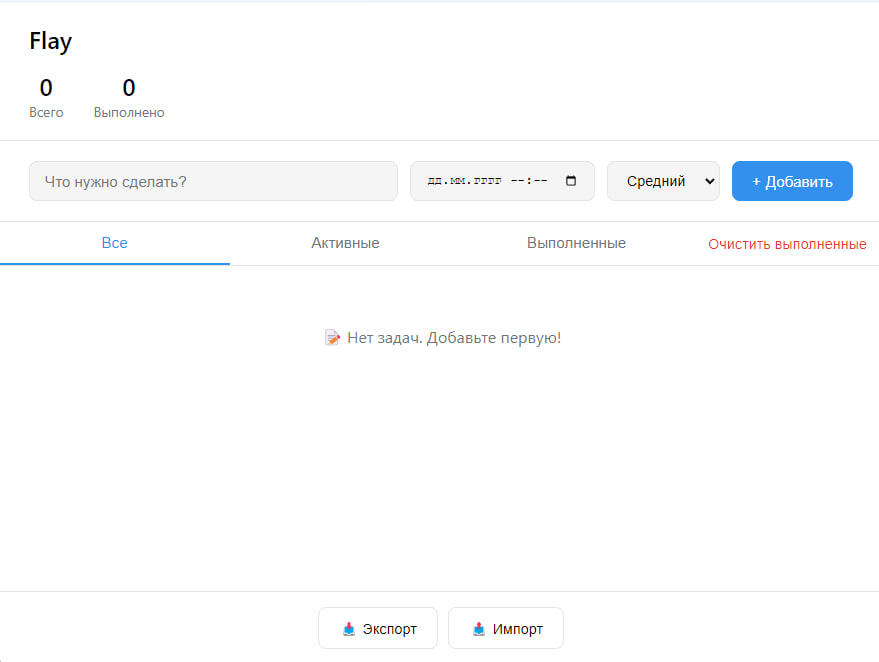Click the Экспорт button

(377, 629)
